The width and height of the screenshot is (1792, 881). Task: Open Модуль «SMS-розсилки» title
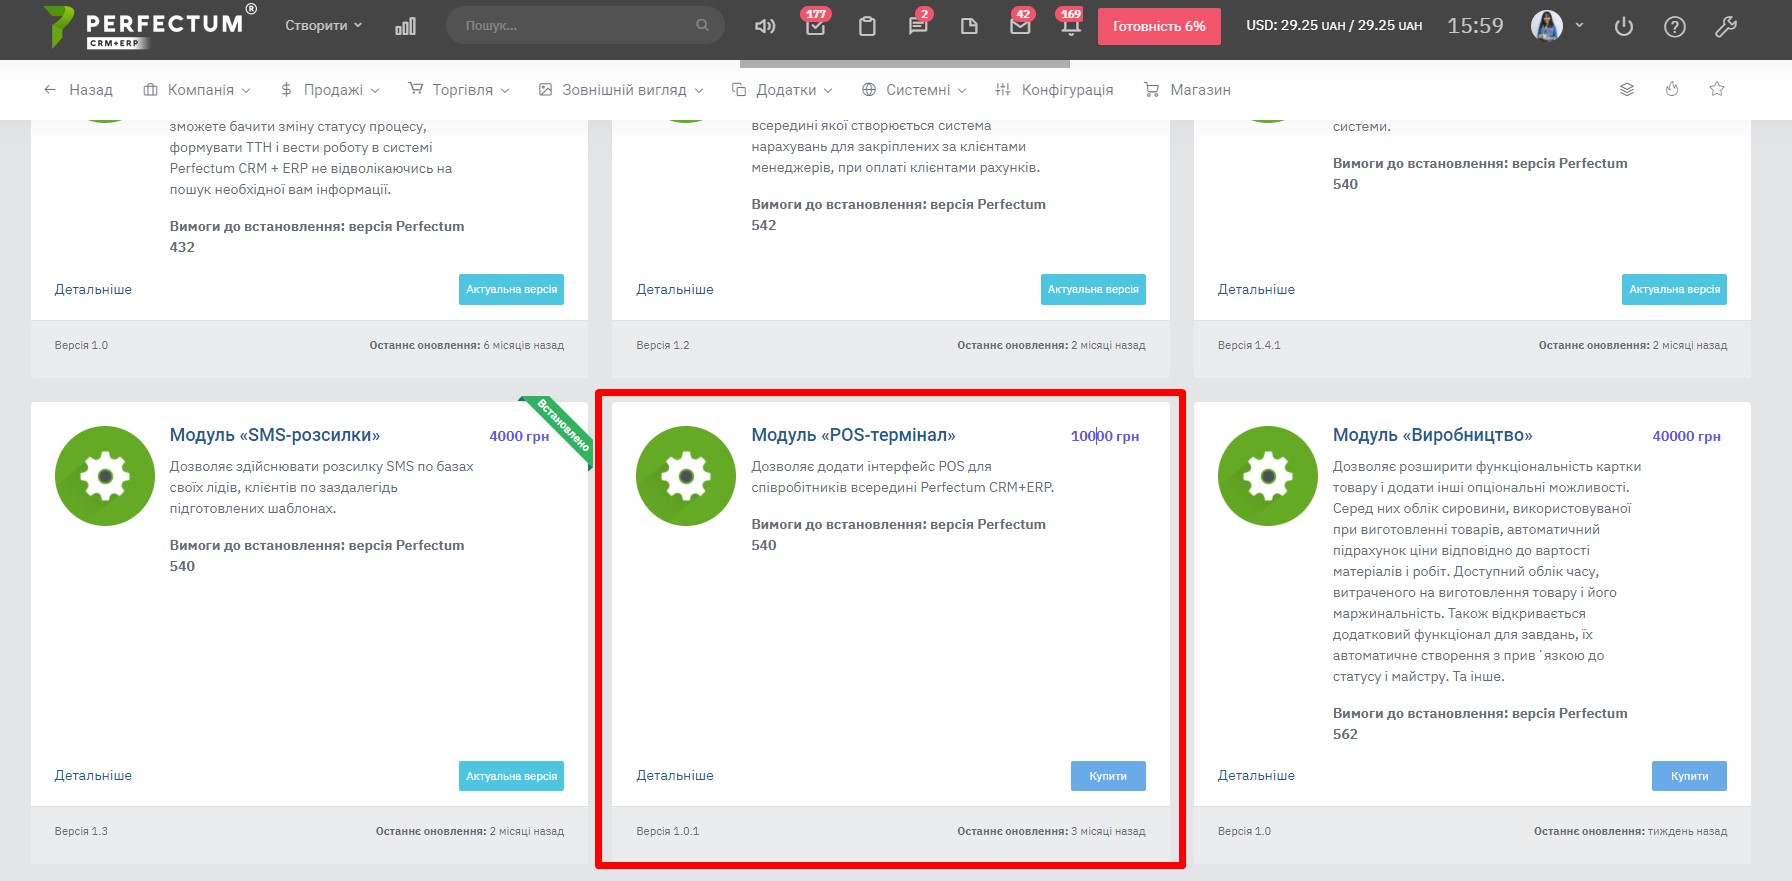(x=275, y=435)
